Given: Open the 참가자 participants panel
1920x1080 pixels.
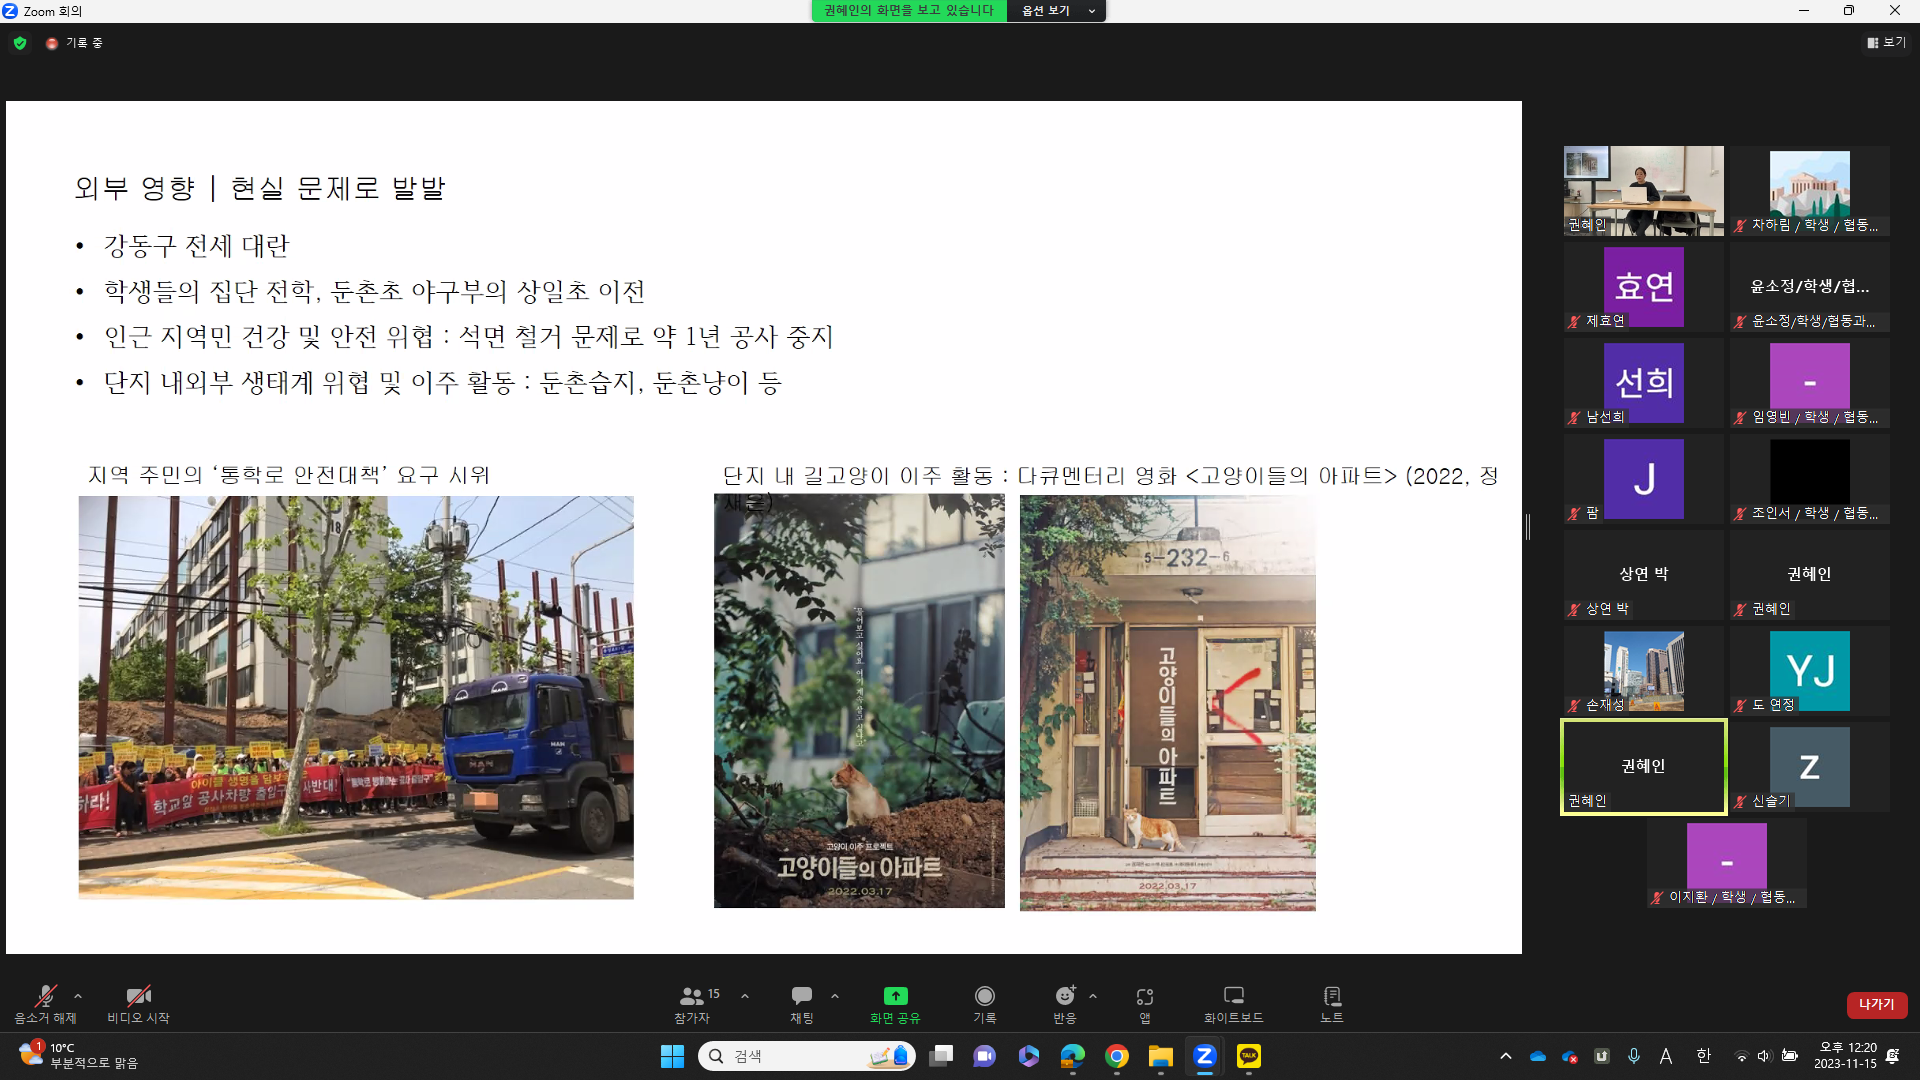Looking at the screenshot, I should click(x=692, y=1004).
